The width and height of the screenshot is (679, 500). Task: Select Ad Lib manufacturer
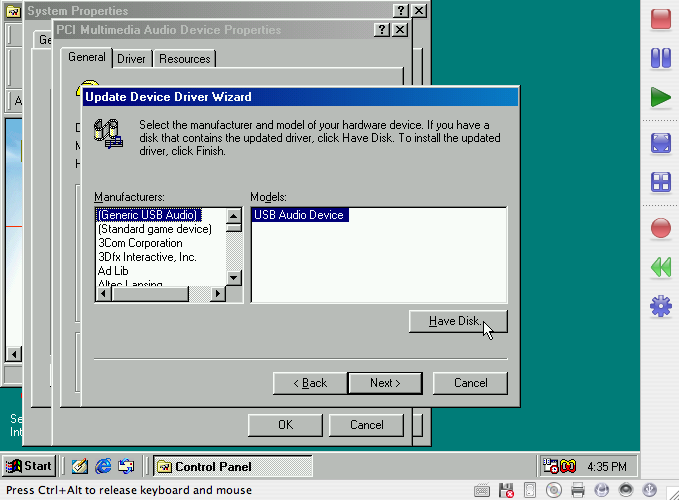pos(113,271)
